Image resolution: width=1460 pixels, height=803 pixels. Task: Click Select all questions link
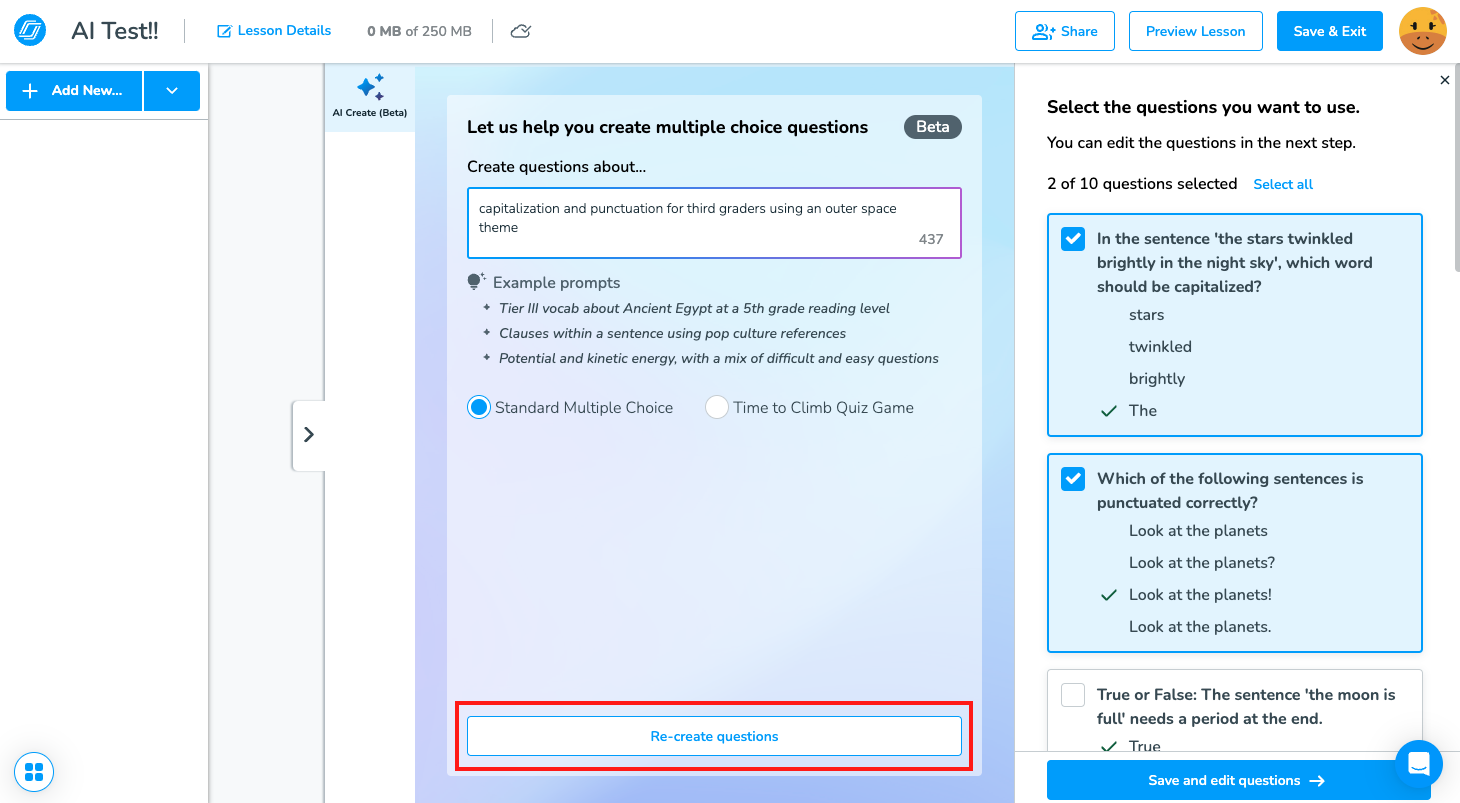1283,184
